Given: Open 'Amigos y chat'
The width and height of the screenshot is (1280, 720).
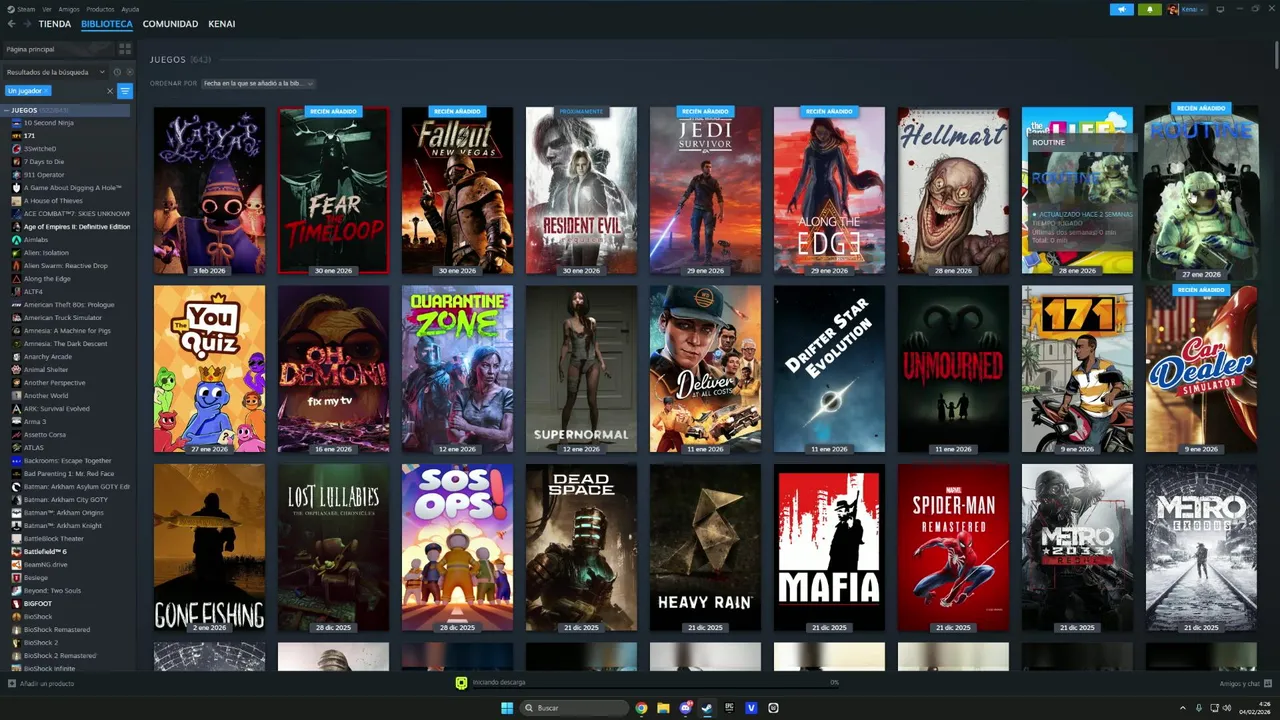Looking at the screenshot, I should point(1245,684).
